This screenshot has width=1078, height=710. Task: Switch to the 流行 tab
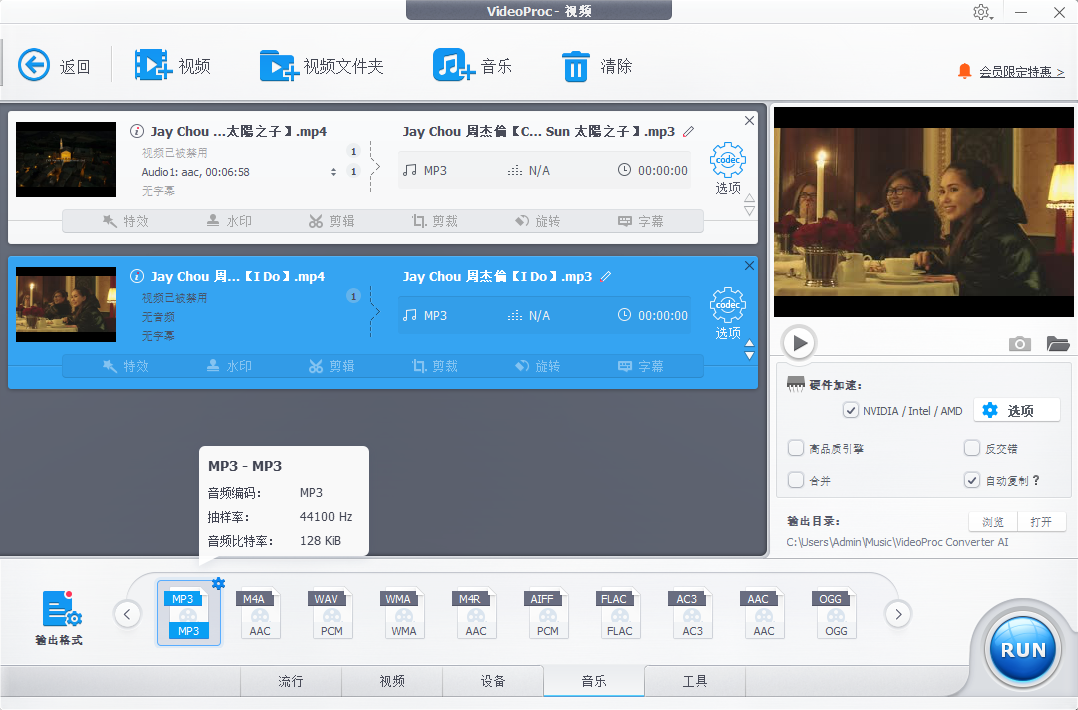click(x=291, y=681)
